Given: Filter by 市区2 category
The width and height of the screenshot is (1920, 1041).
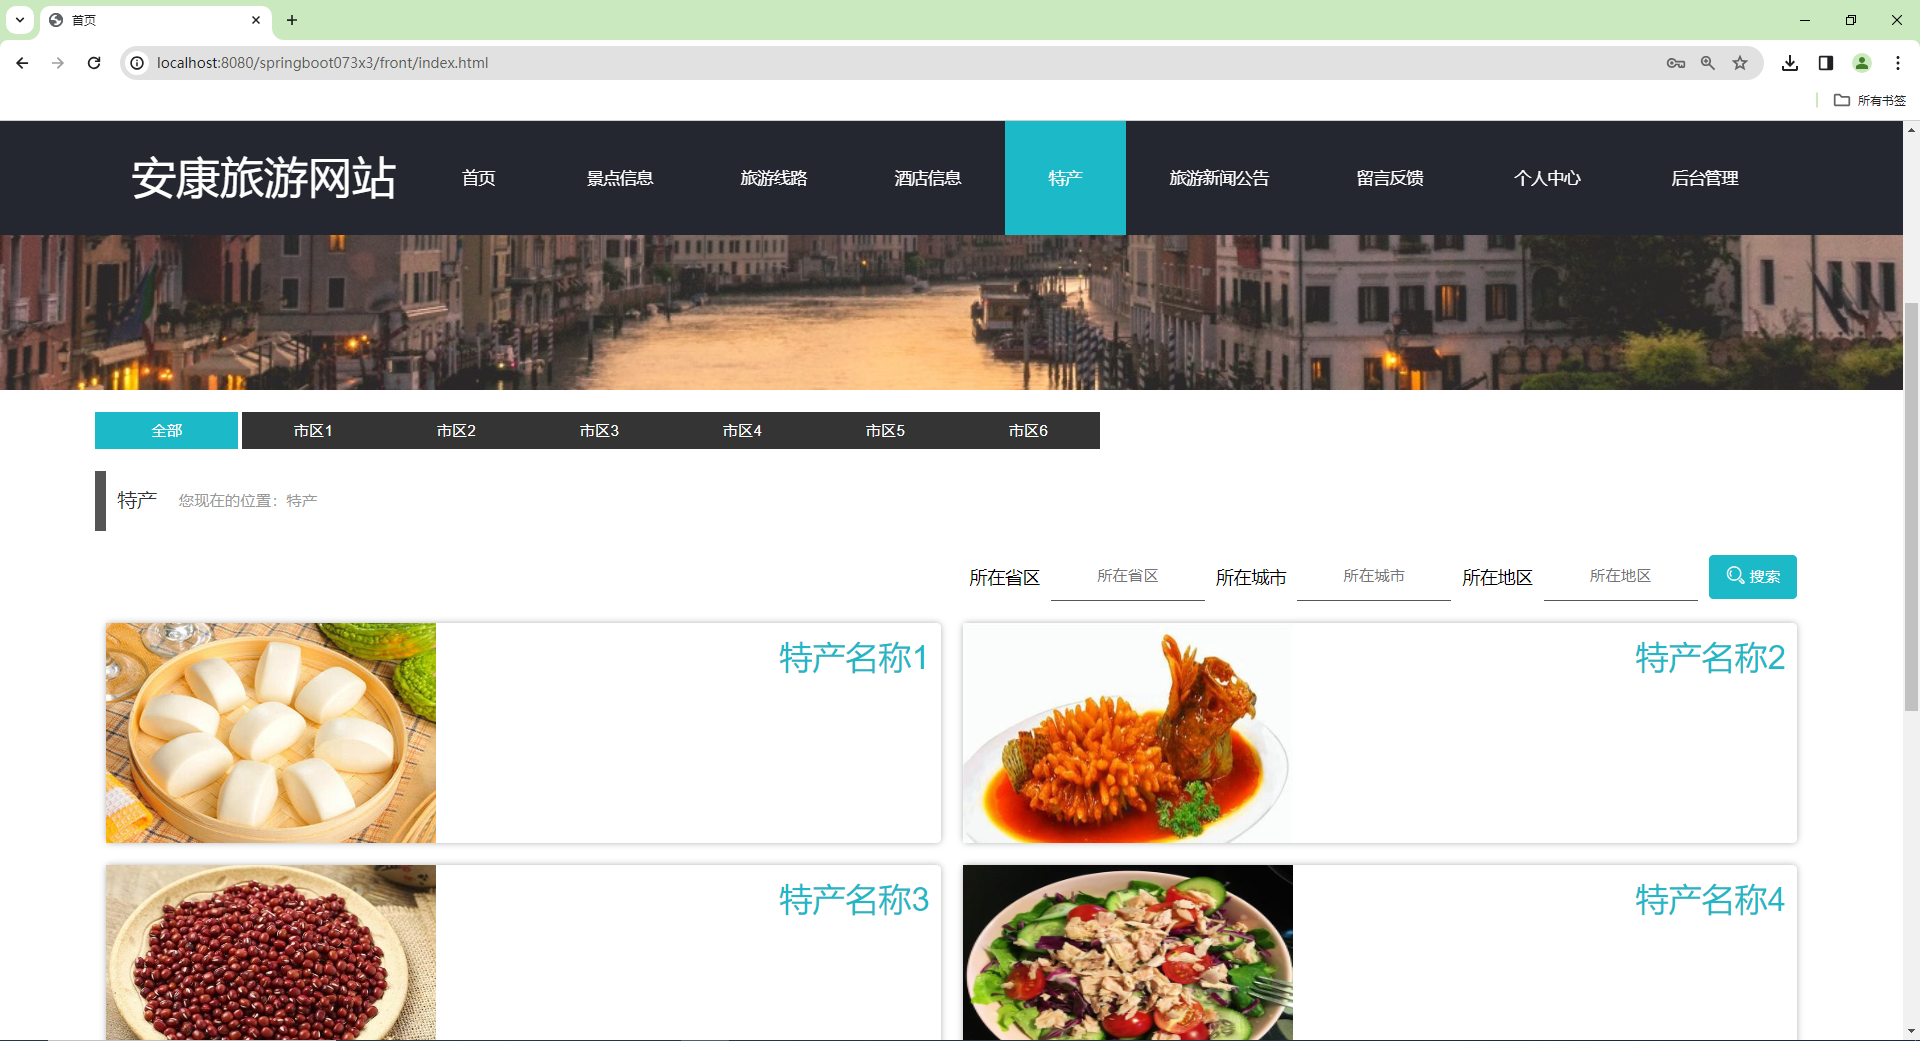Looking at the screenshot, I should [x=456, y=430].
